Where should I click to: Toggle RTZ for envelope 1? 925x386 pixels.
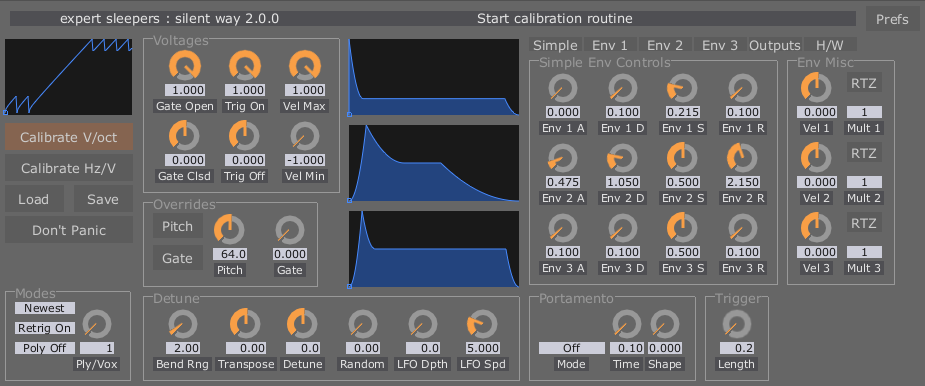pos(864,83)
